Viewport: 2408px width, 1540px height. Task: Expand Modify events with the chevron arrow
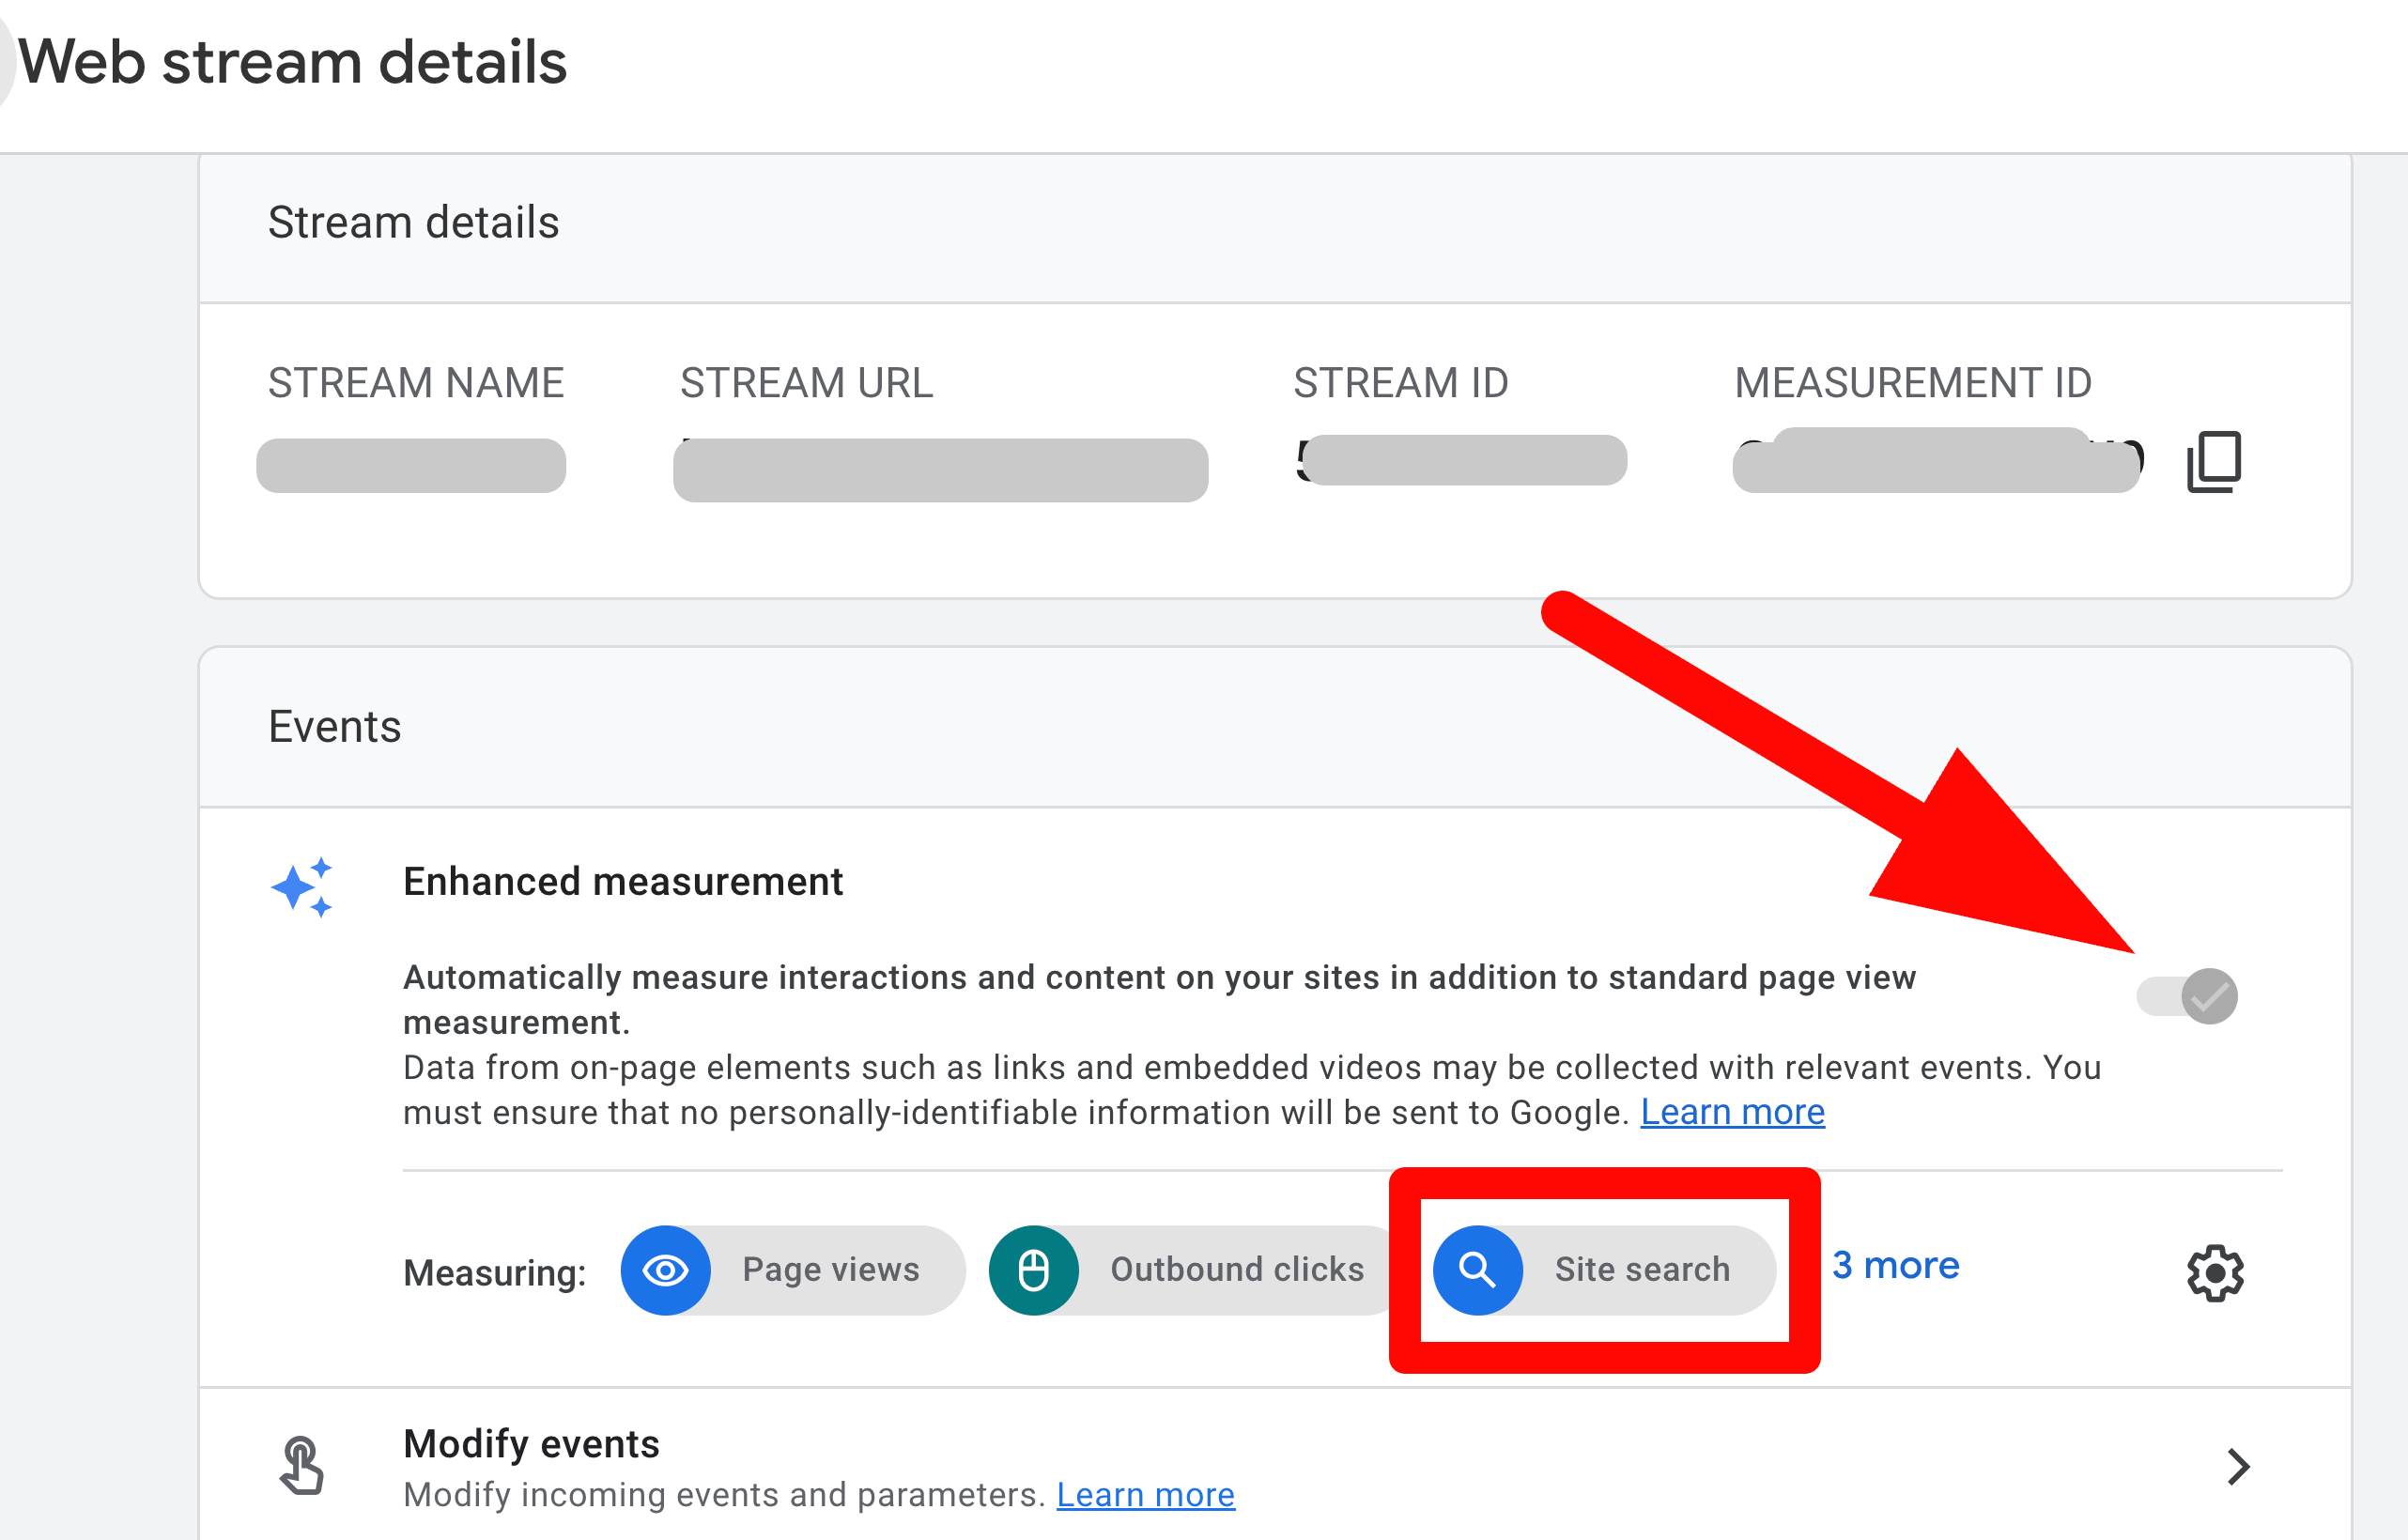2238,1466
